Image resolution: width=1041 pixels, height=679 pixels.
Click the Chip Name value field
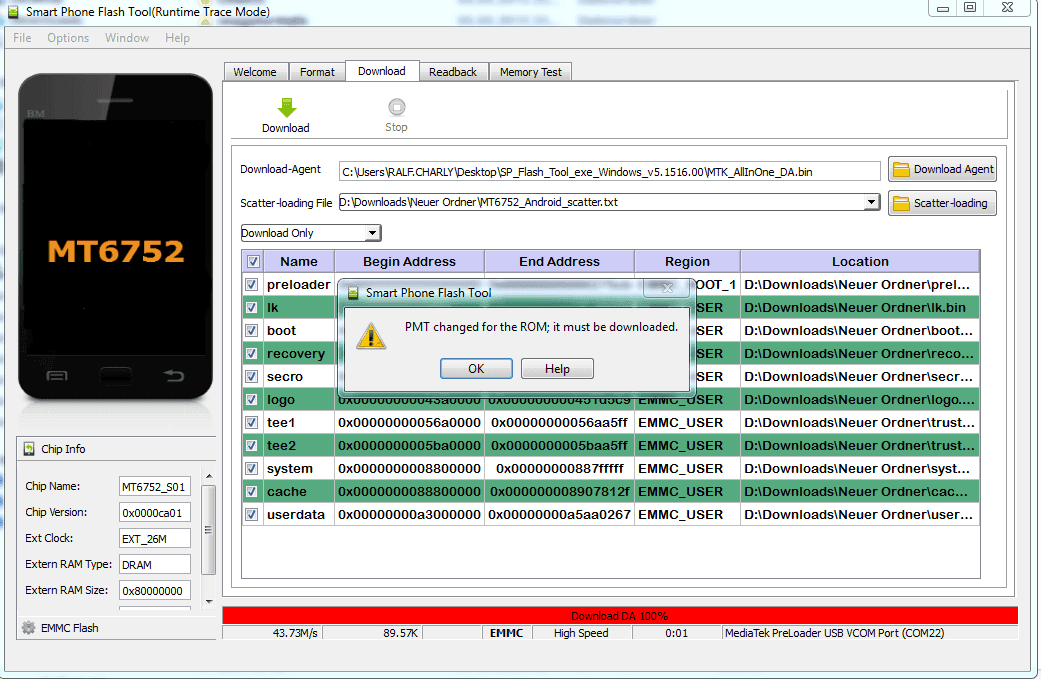(155, 487)
